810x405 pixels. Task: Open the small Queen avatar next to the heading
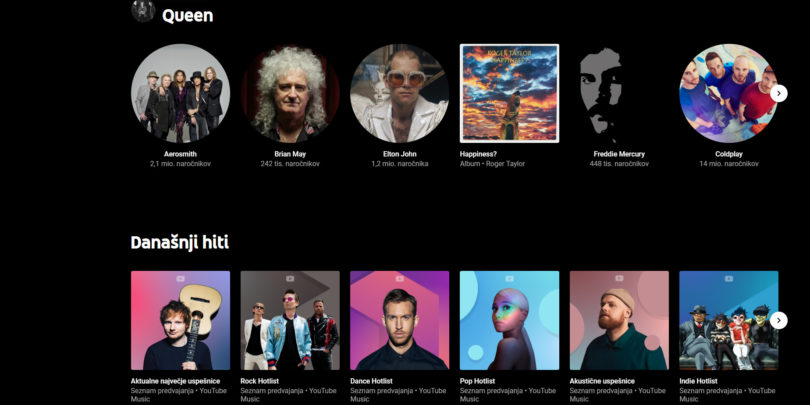(x=143, y=11)
